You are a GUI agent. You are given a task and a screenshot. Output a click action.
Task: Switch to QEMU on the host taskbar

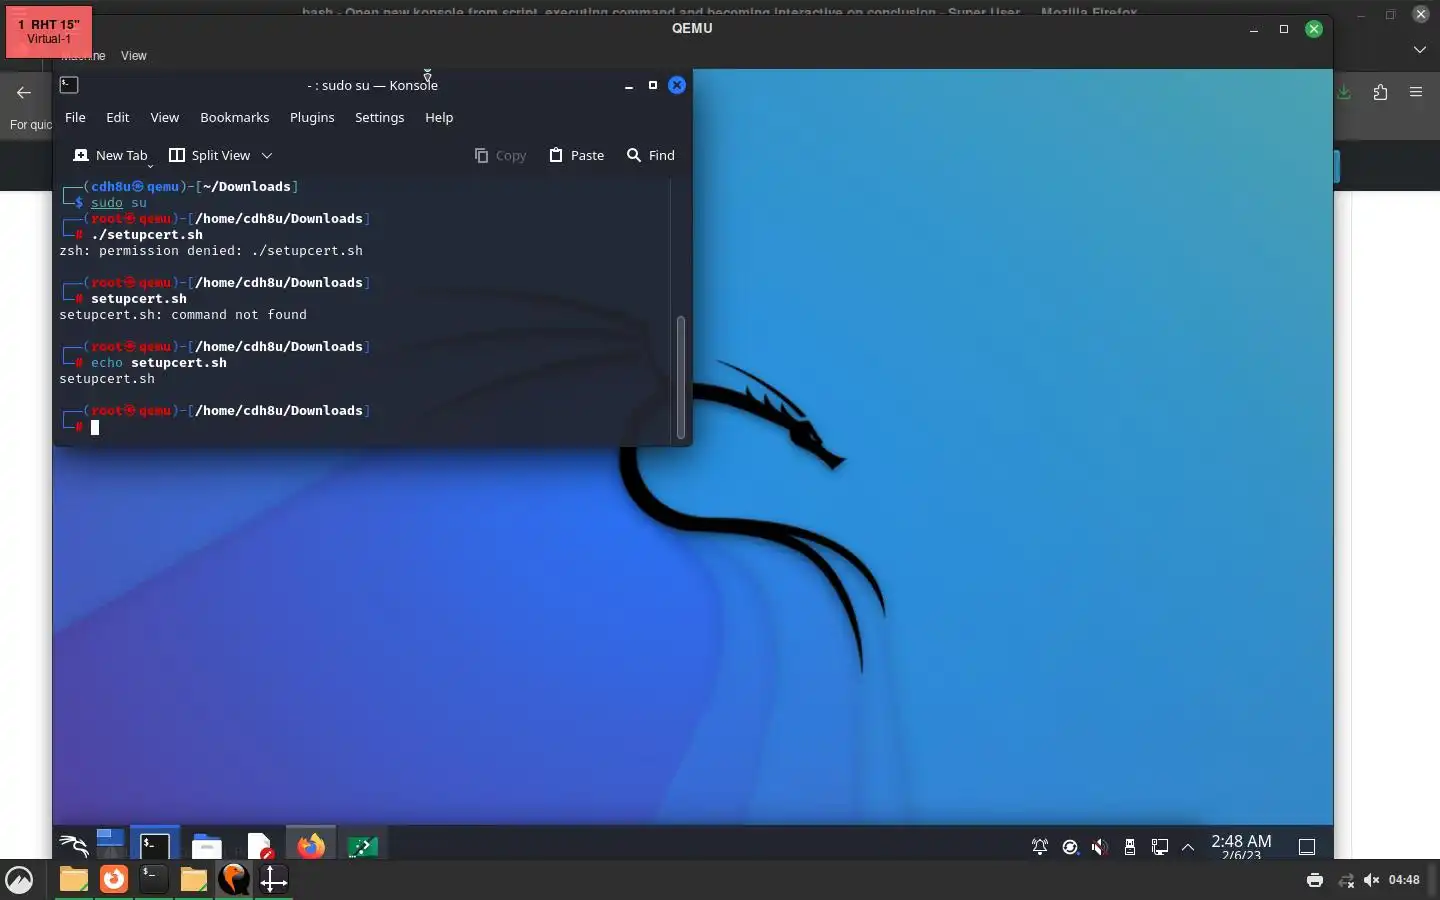234,880
